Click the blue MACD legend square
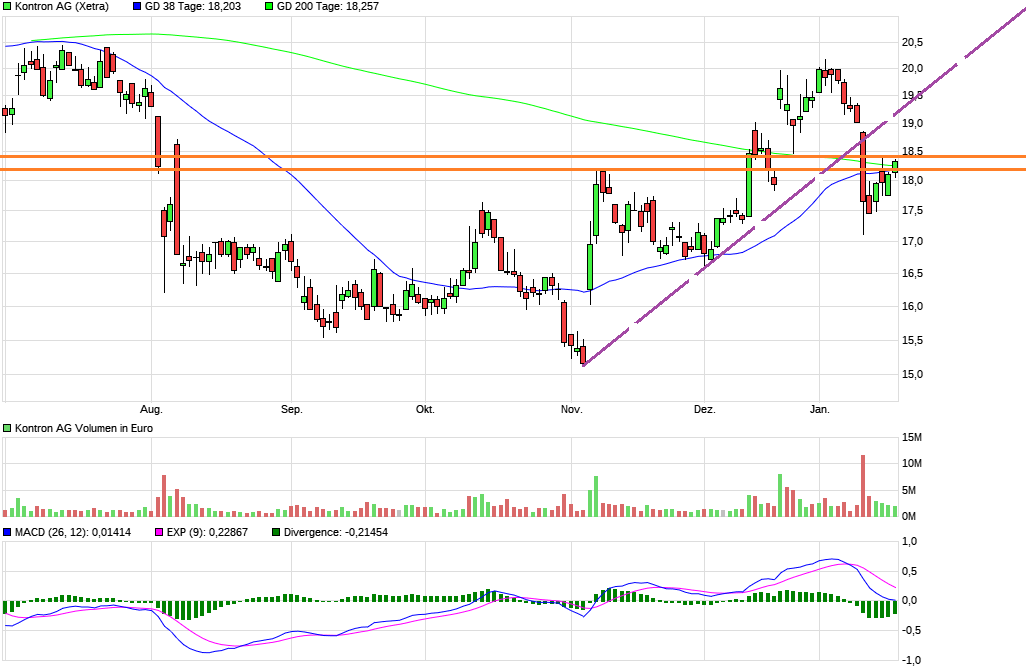Viewport: 1026px width, 670px height. [9, 534]
